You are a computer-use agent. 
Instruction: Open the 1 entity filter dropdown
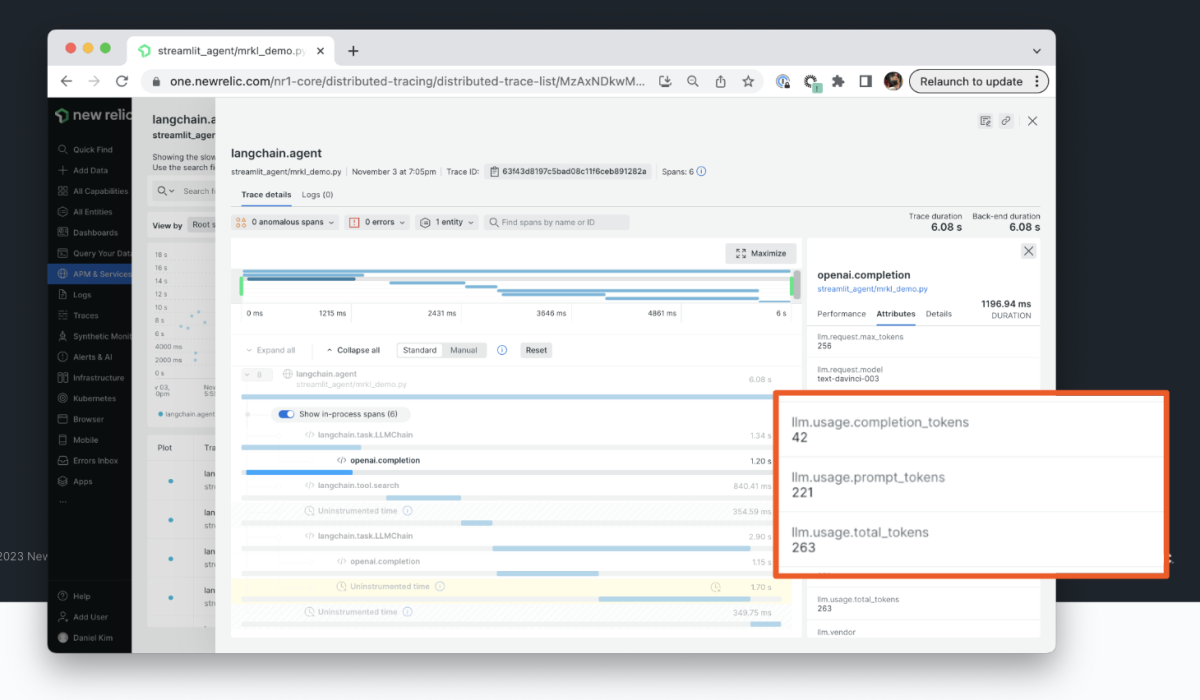pyautogui.click(x=447, y=222)
